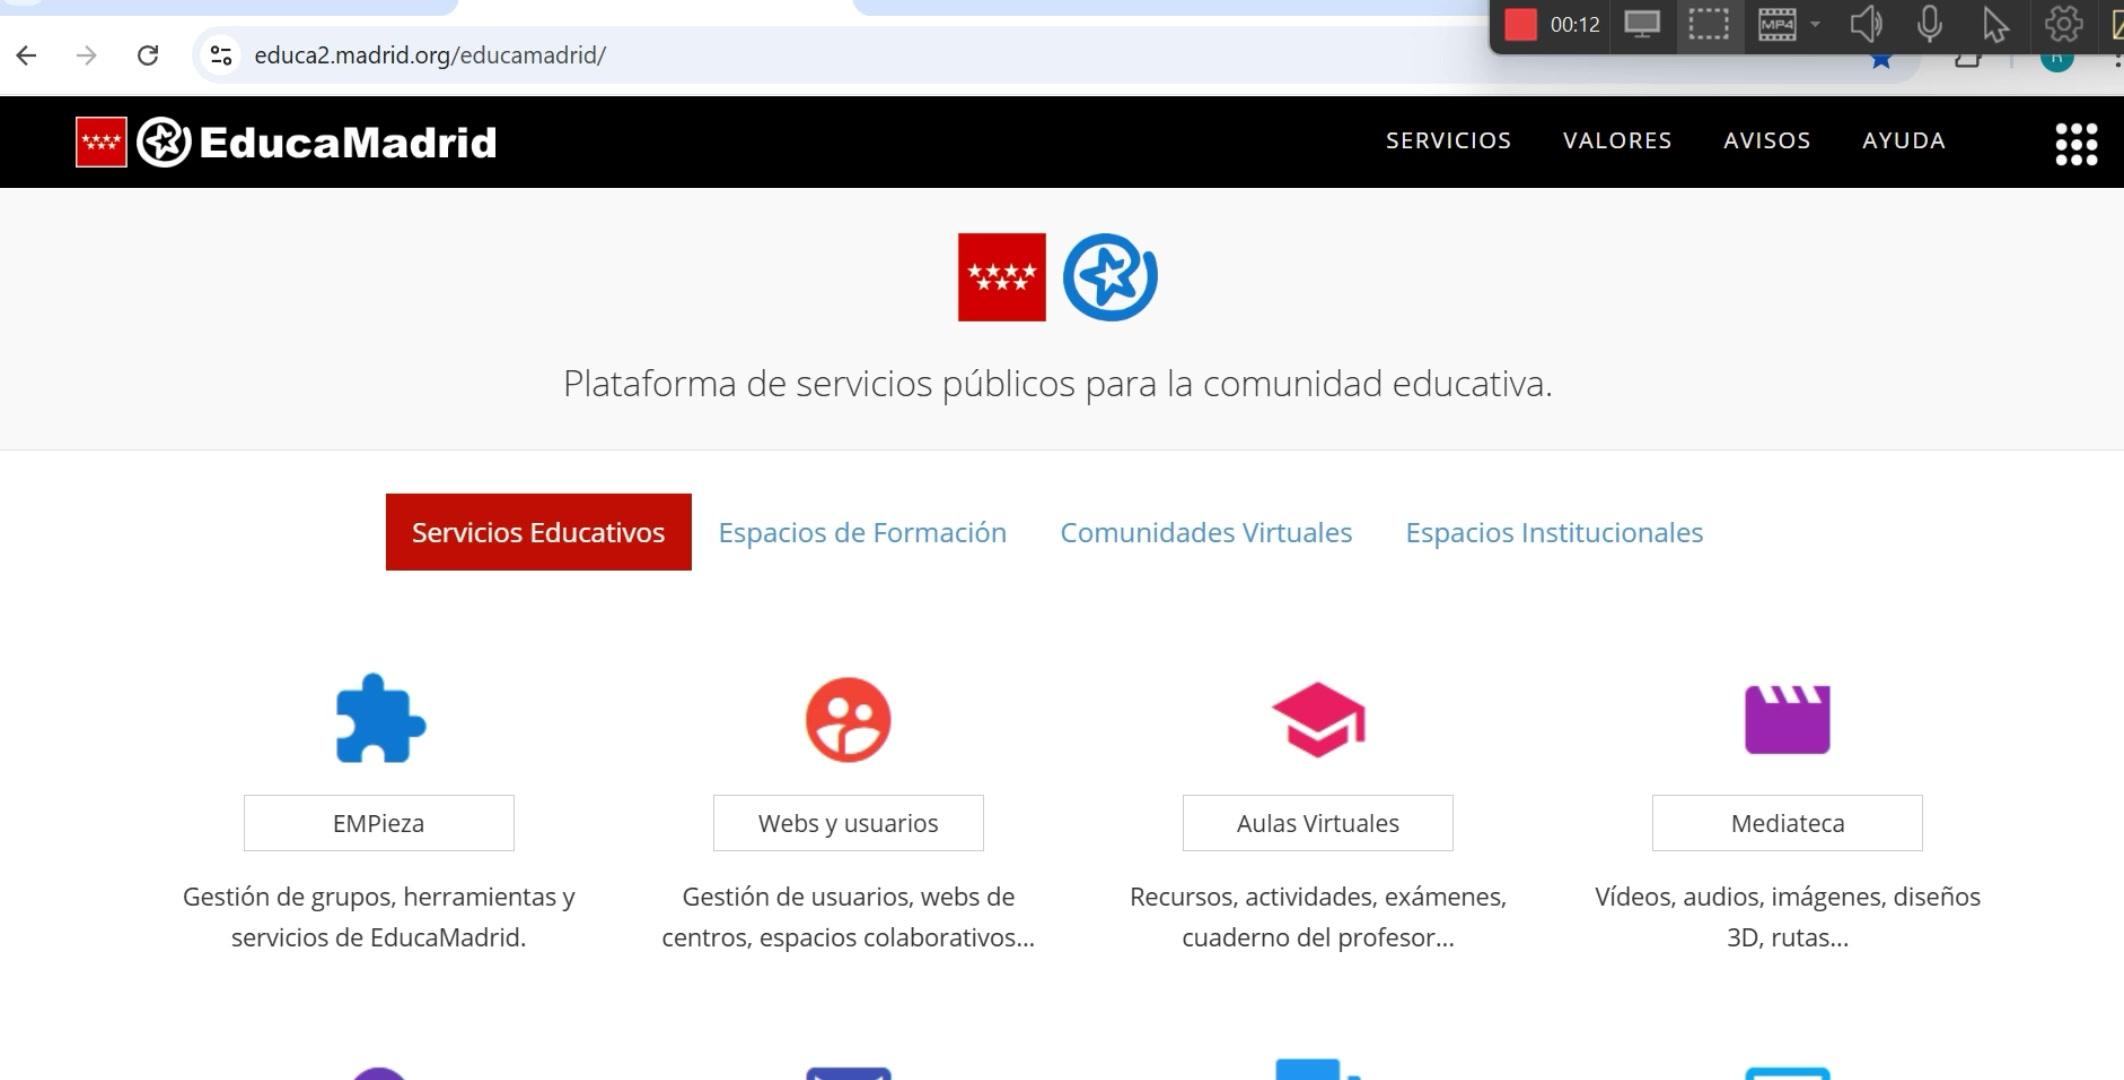Click the Mediateca button
Screen dimensions: 2124x1080
(1787, 823)
